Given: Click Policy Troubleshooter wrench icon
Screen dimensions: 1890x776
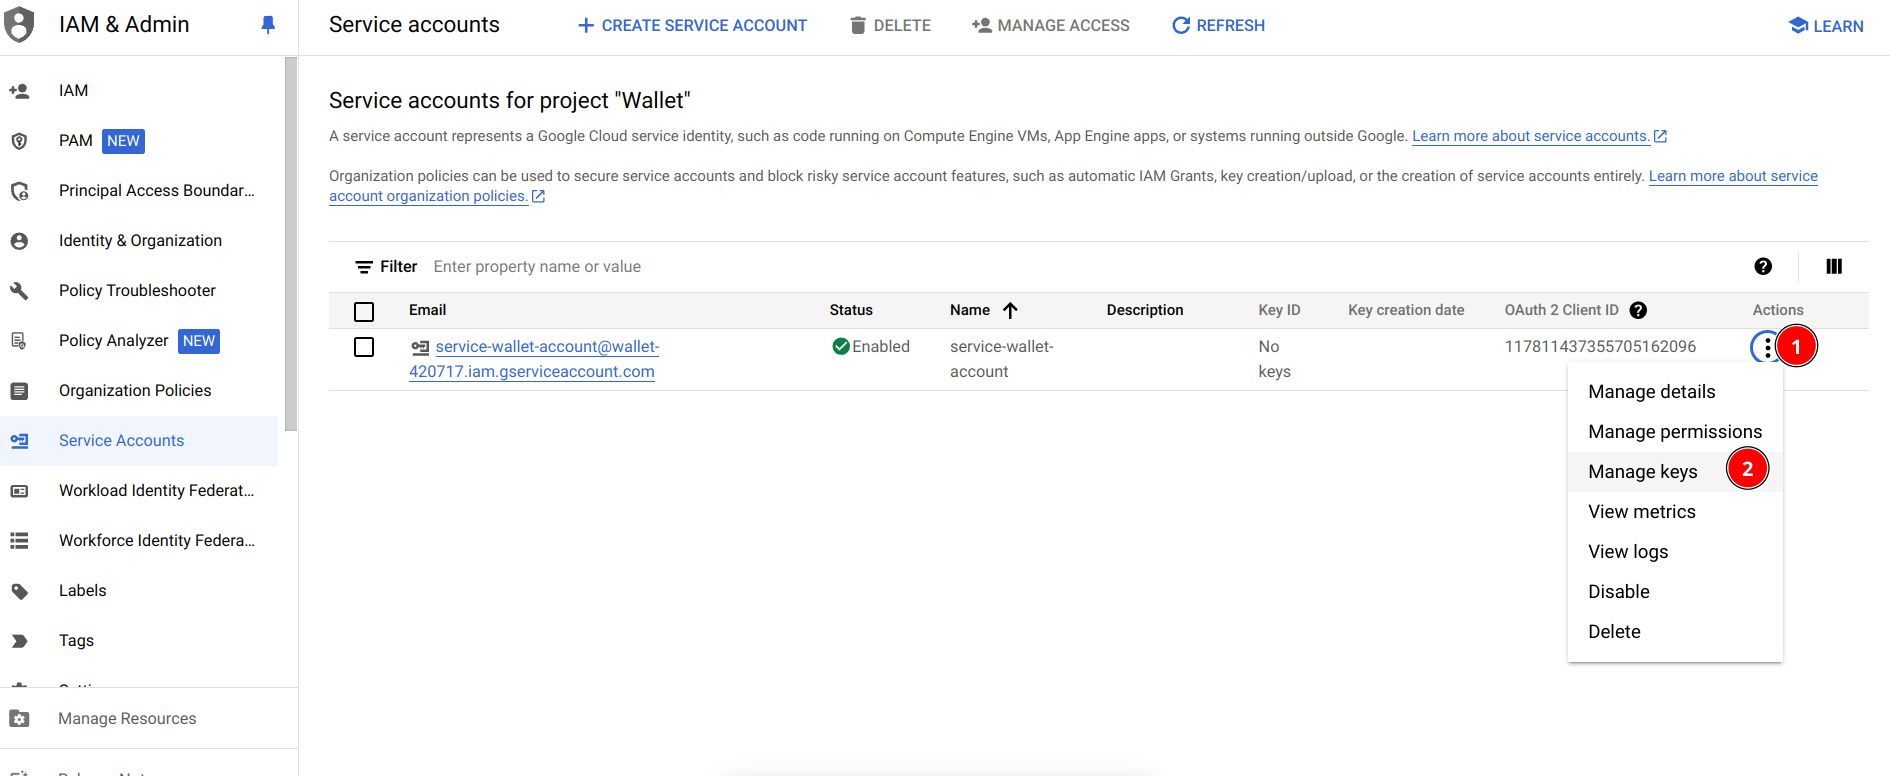Looking at the screenshot, I should [19, 291].
